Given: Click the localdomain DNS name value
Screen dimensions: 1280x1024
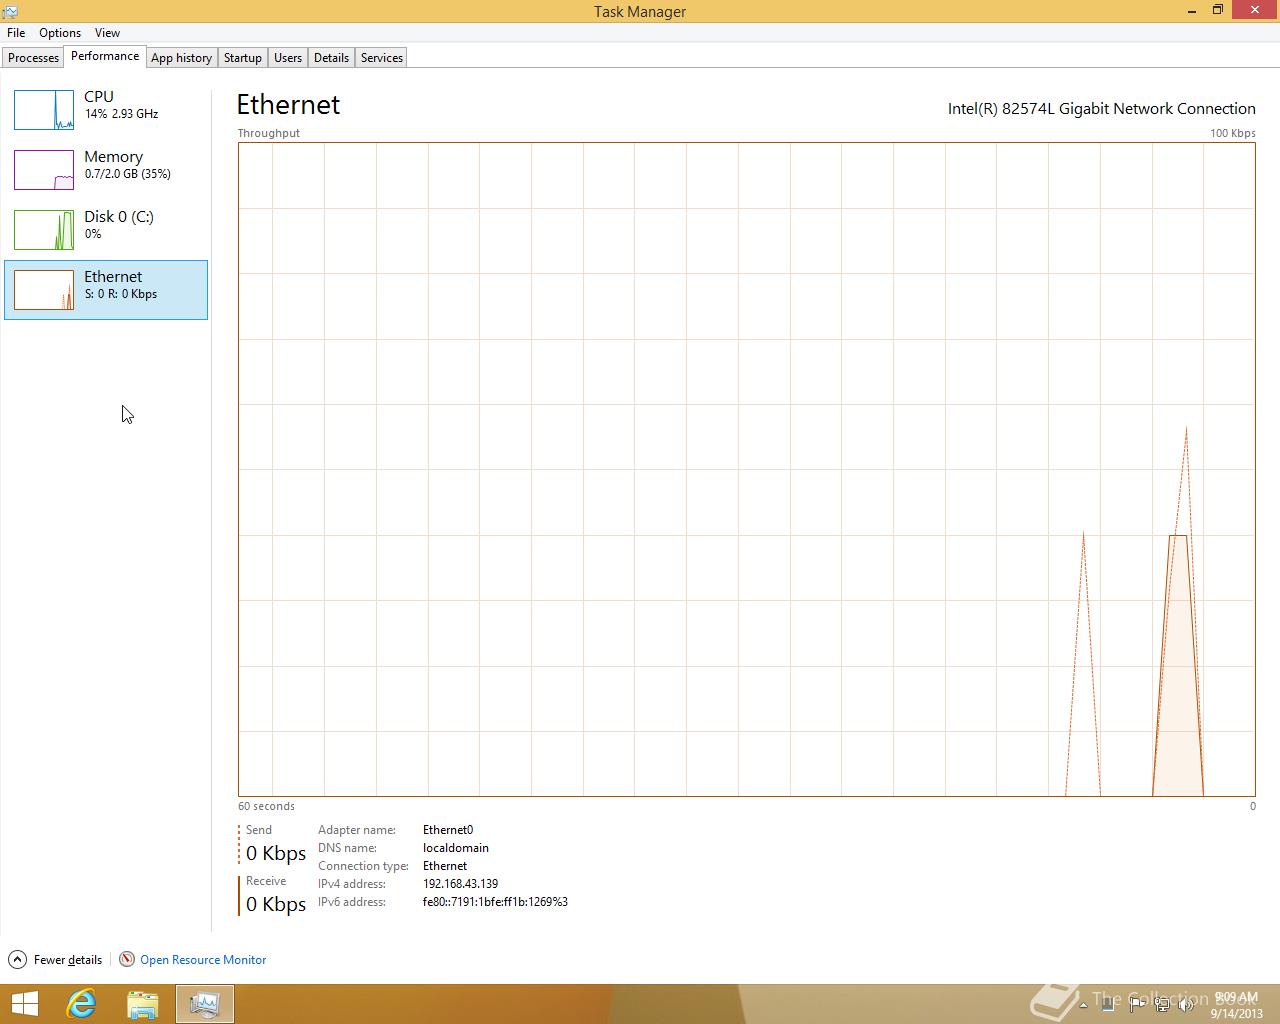Looking at the screenshot, I should point(456,848).
